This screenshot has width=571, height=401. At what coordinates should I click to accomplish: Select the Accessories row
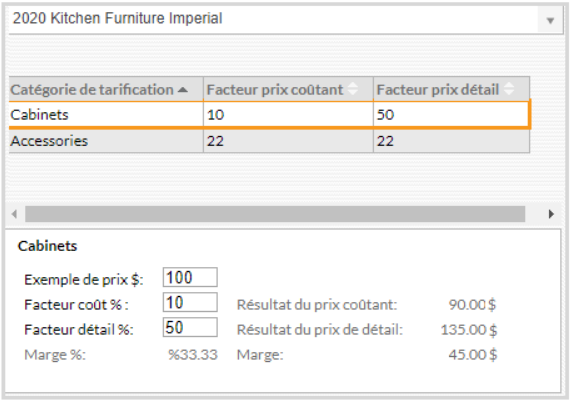pos(269,141)
